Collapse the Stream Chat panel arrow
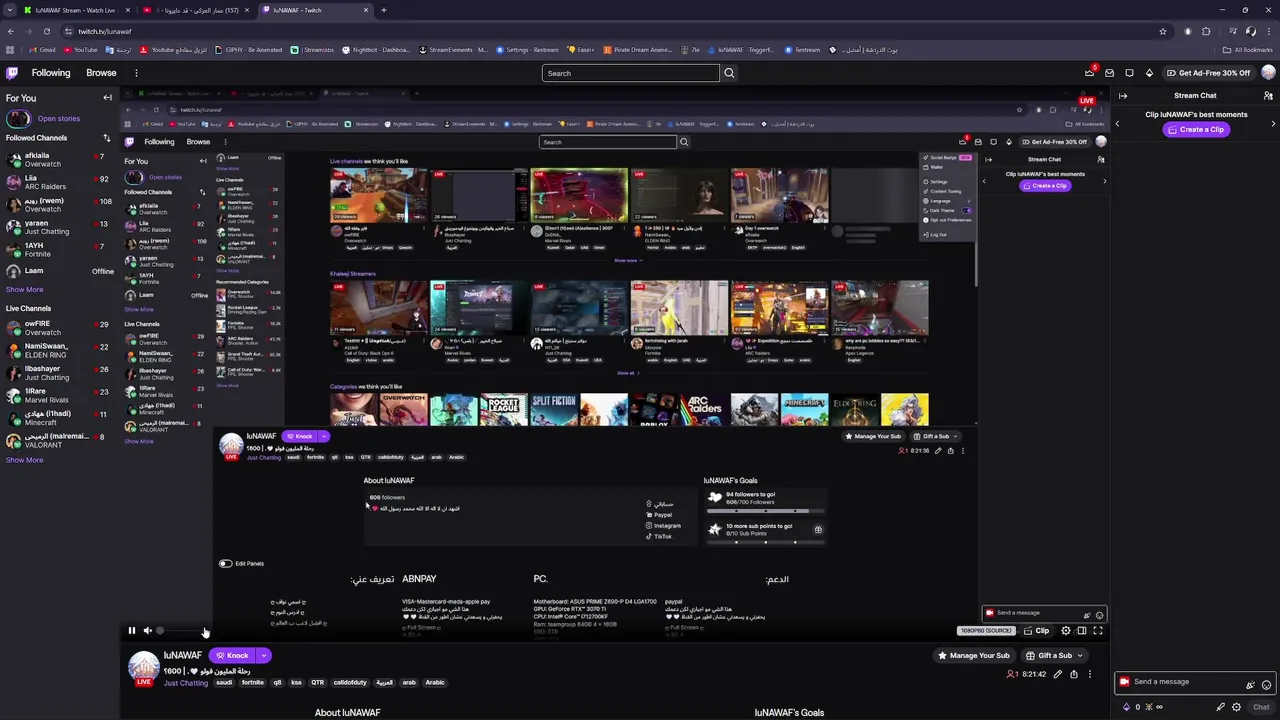 [x=1123, y=96]
